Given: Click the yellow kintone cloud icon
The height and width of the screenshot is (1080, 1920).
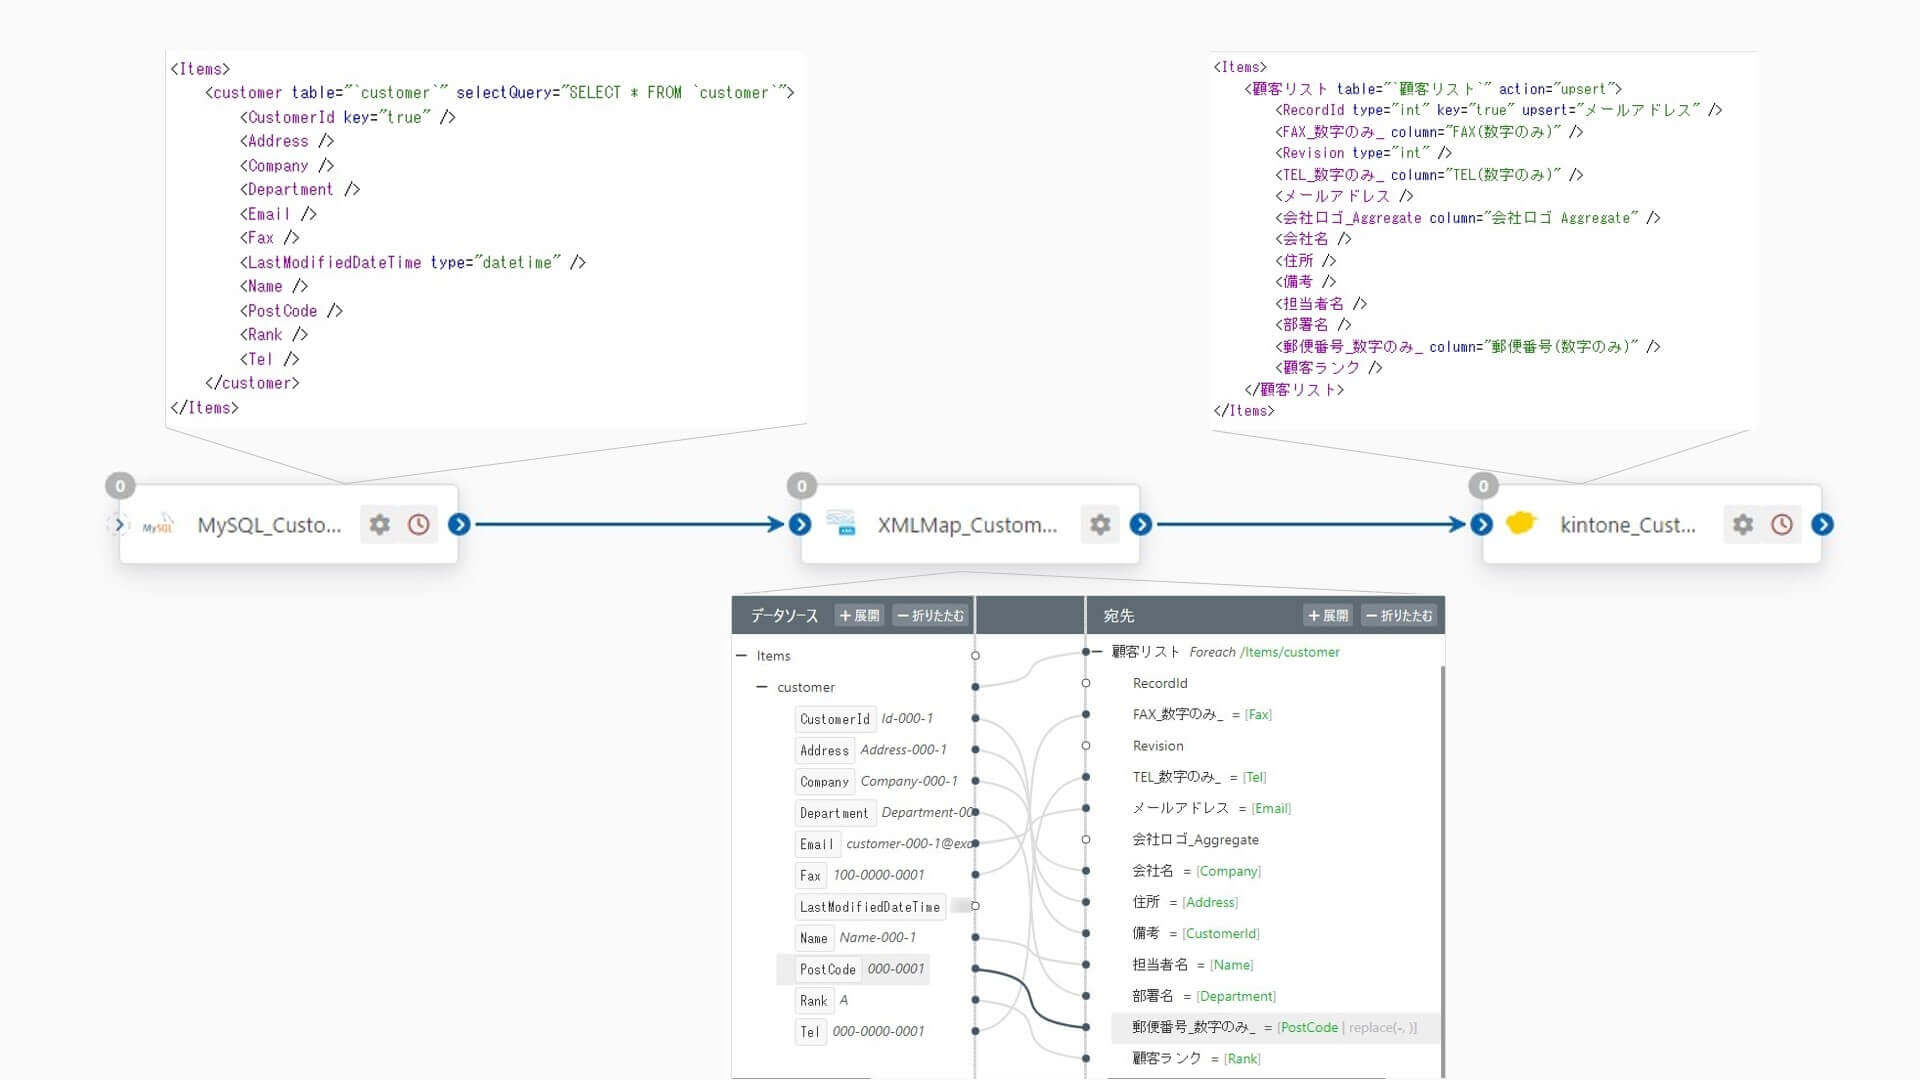Looking at the screenshot, I should 1521,523.
